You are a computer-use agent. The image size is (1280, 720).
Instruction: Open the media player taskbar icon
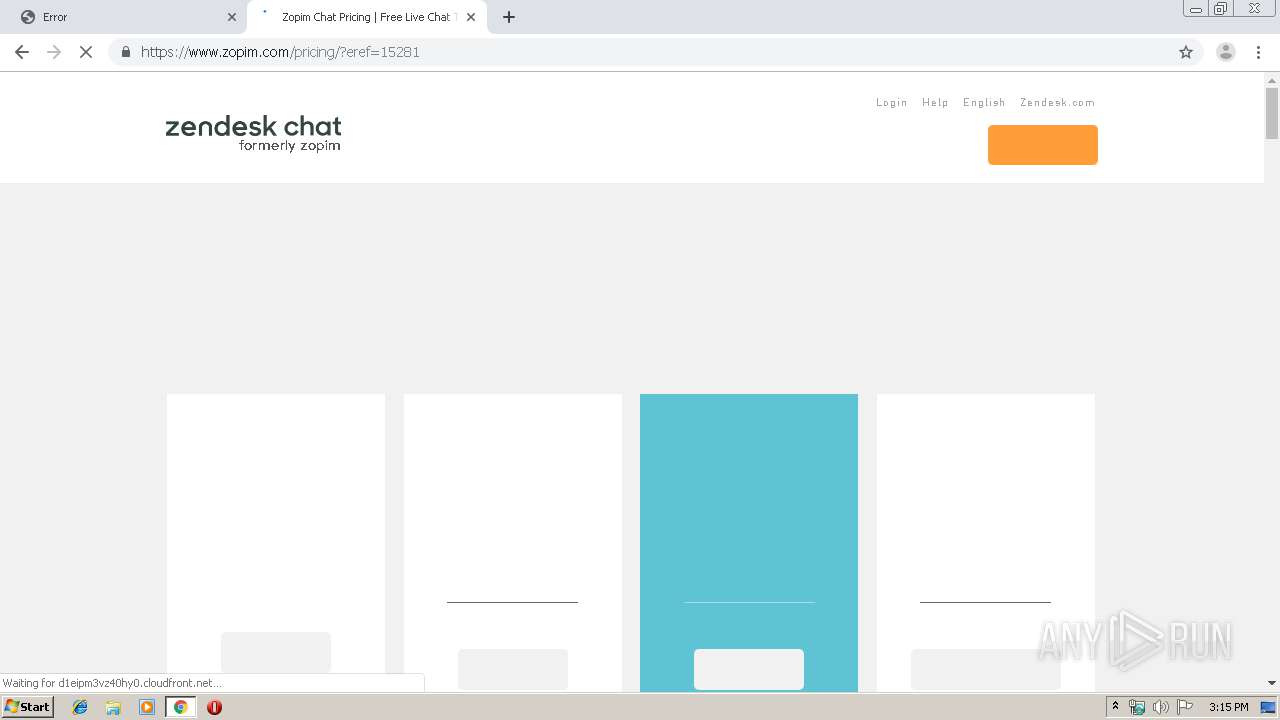(147, 707)
